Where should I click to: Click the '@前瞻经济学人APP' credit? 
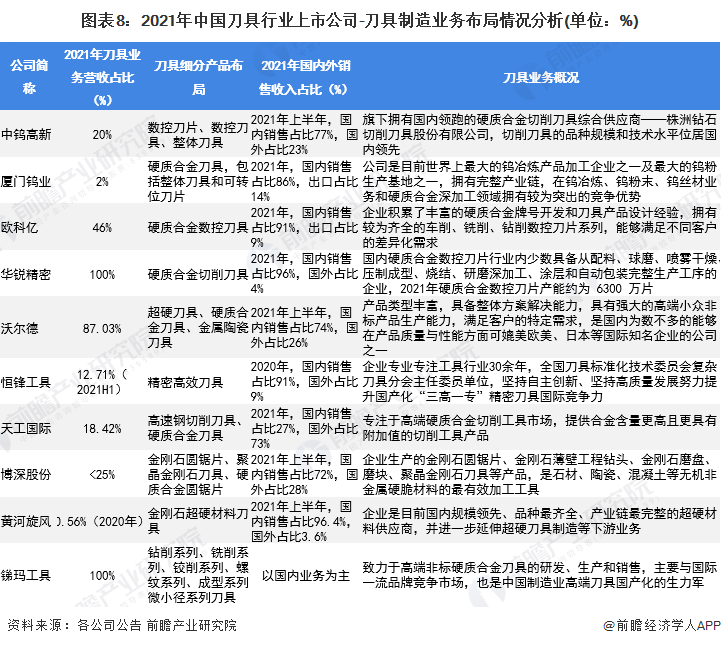[661, 625]
